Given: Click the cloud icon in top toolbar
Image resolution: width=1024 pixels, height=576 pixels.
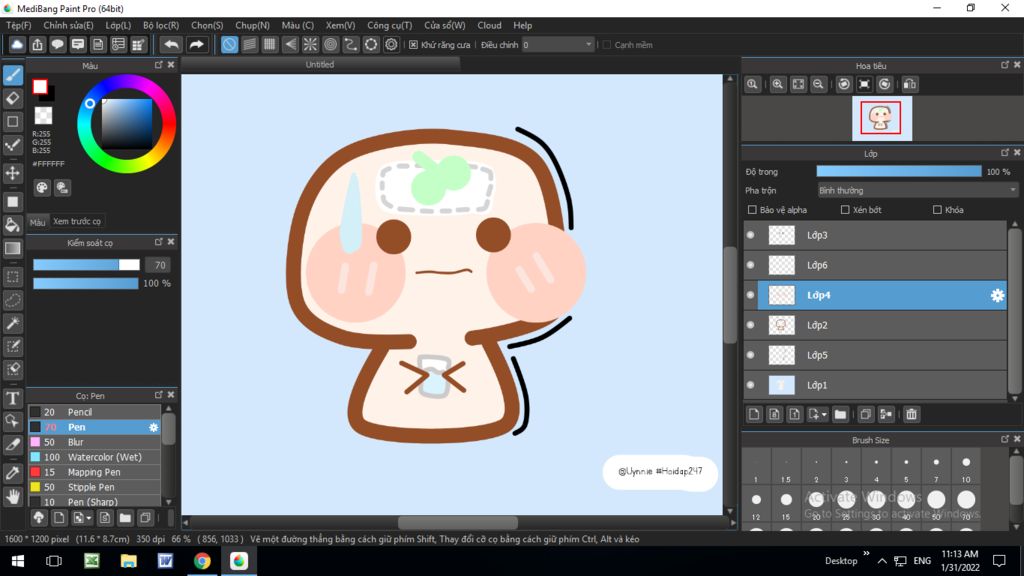Looking at the screenshot, I should pos(17,44).
